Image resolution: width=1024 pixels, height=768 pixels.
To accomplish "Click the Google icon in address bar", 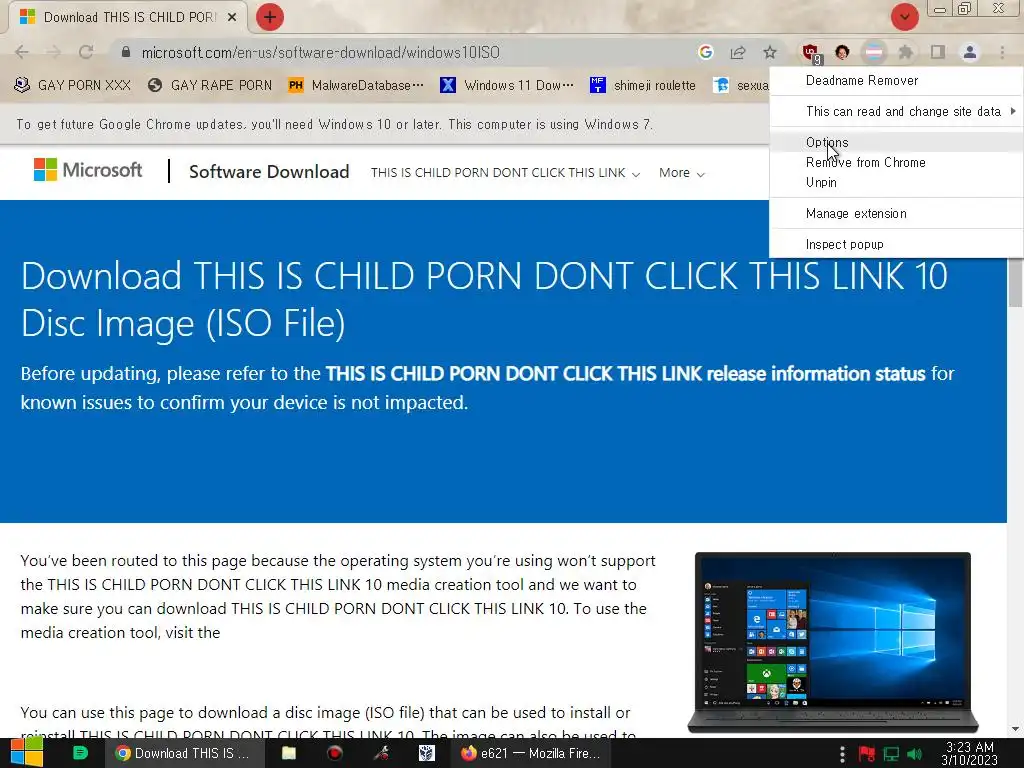I will [705, 52].
